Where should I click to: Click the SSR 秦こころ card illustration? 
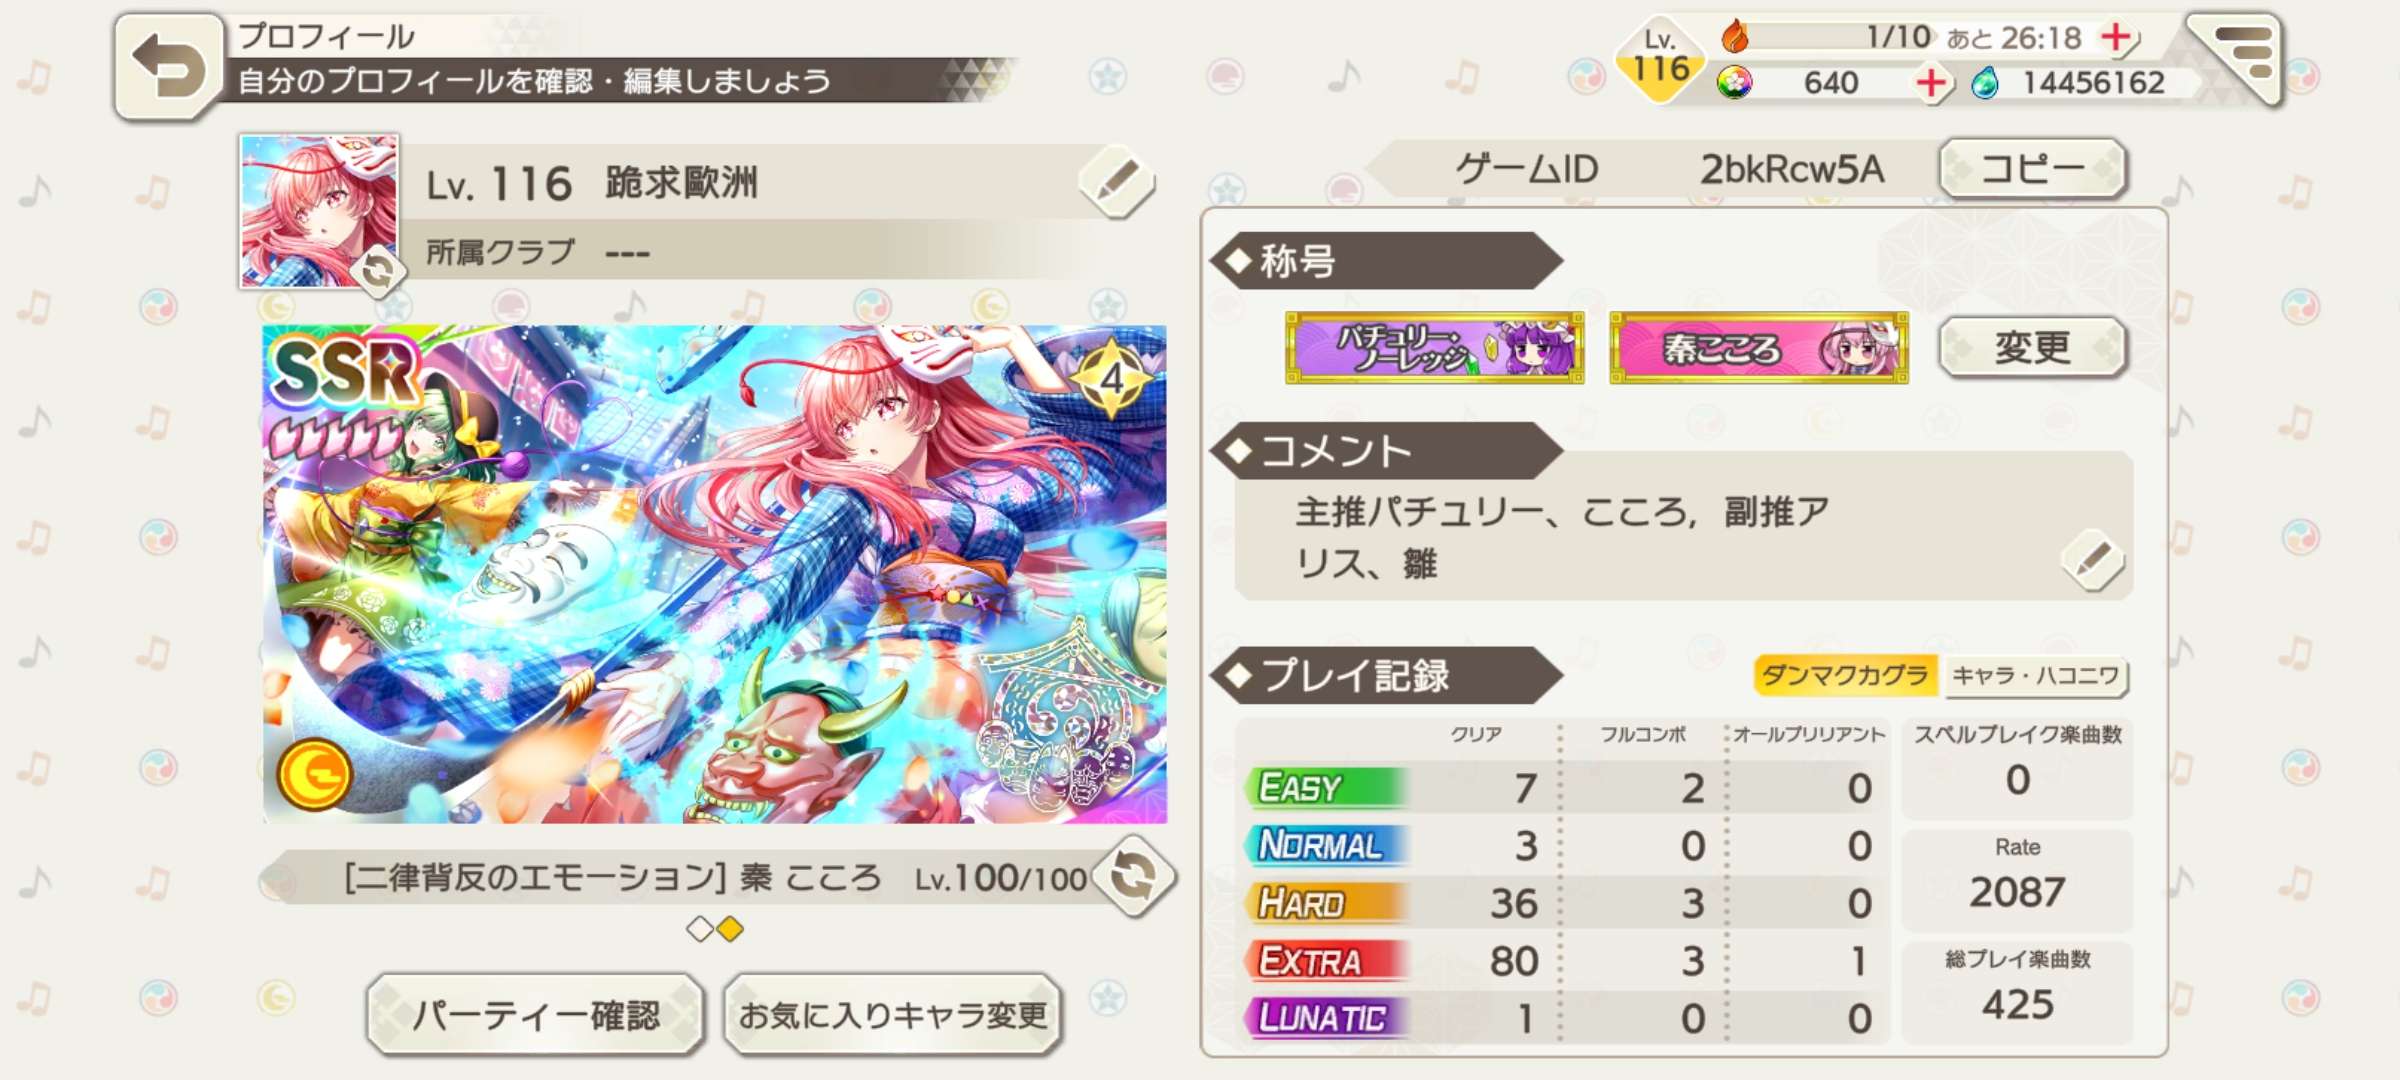click(x=715, y=574)
